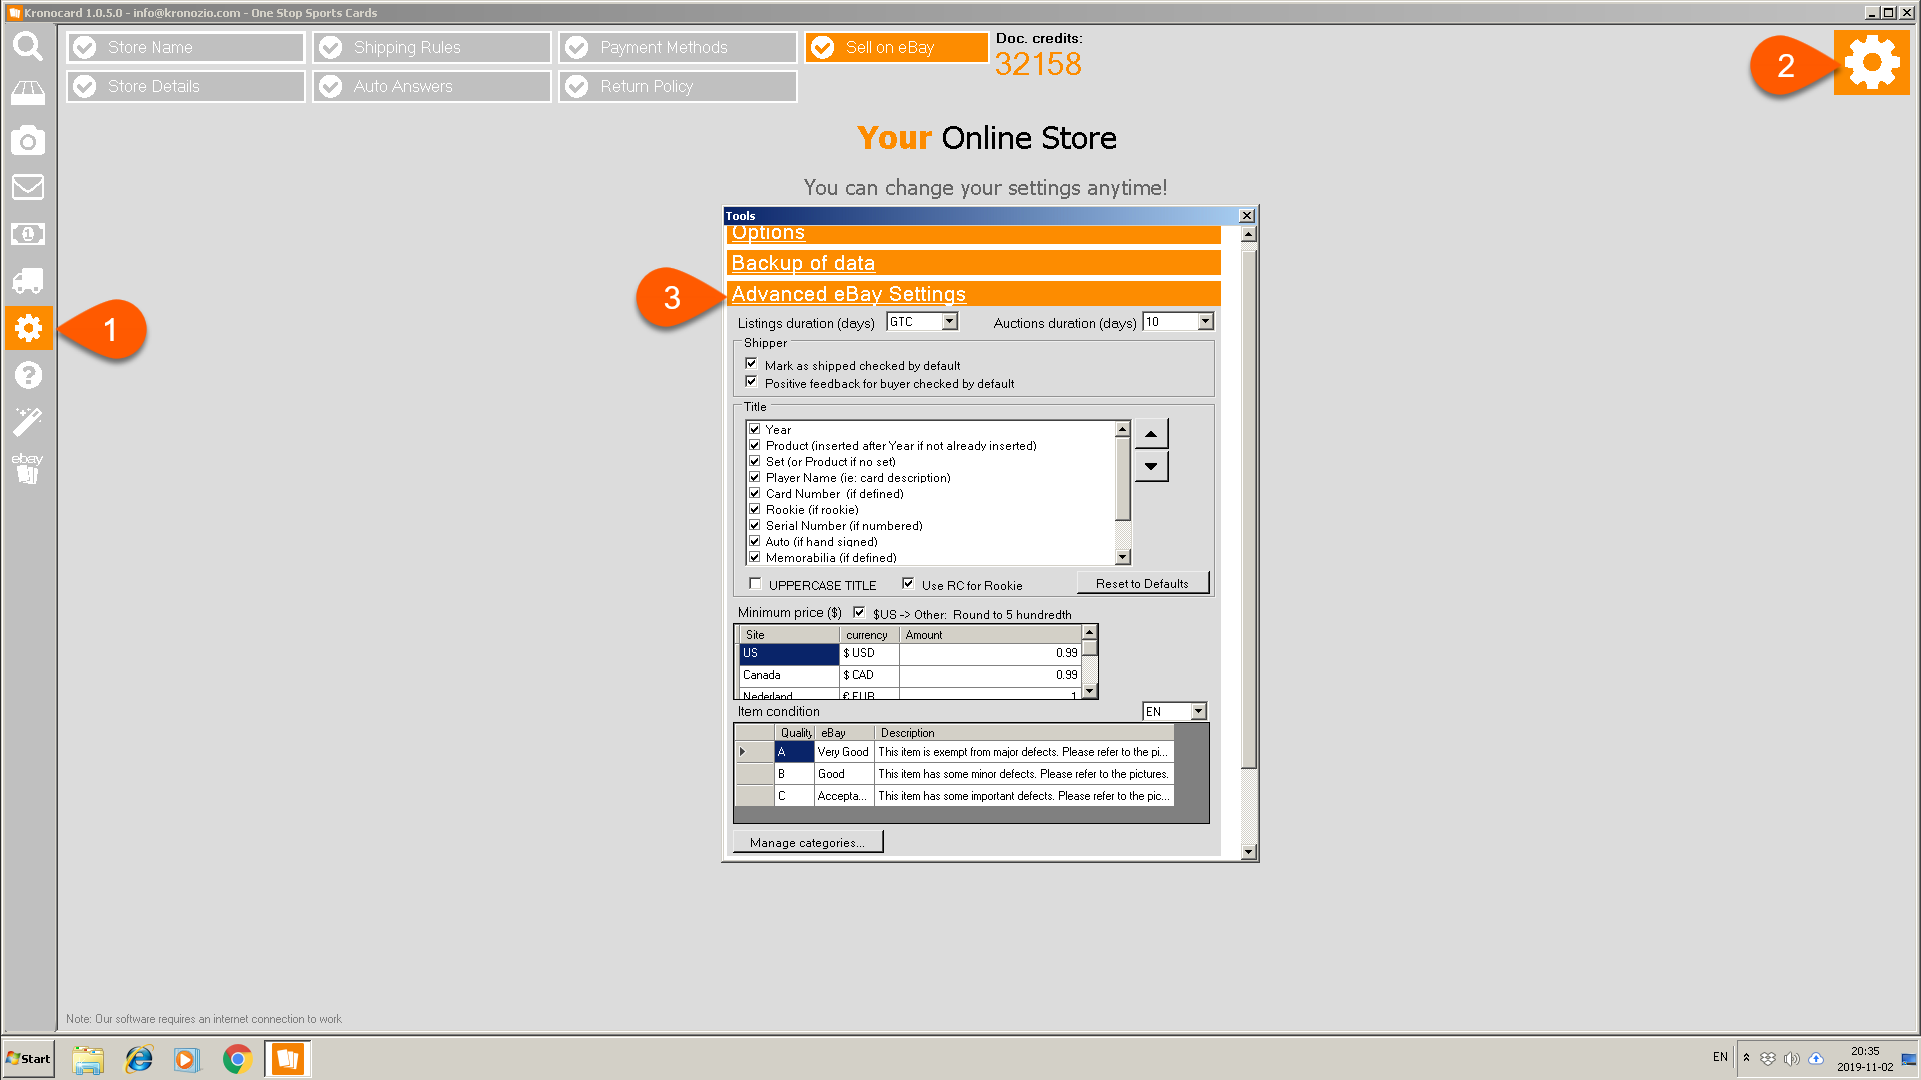Expand the Options section
Image resolution: width=1921 pixels, height=1080 pixels.
point(768,233)
